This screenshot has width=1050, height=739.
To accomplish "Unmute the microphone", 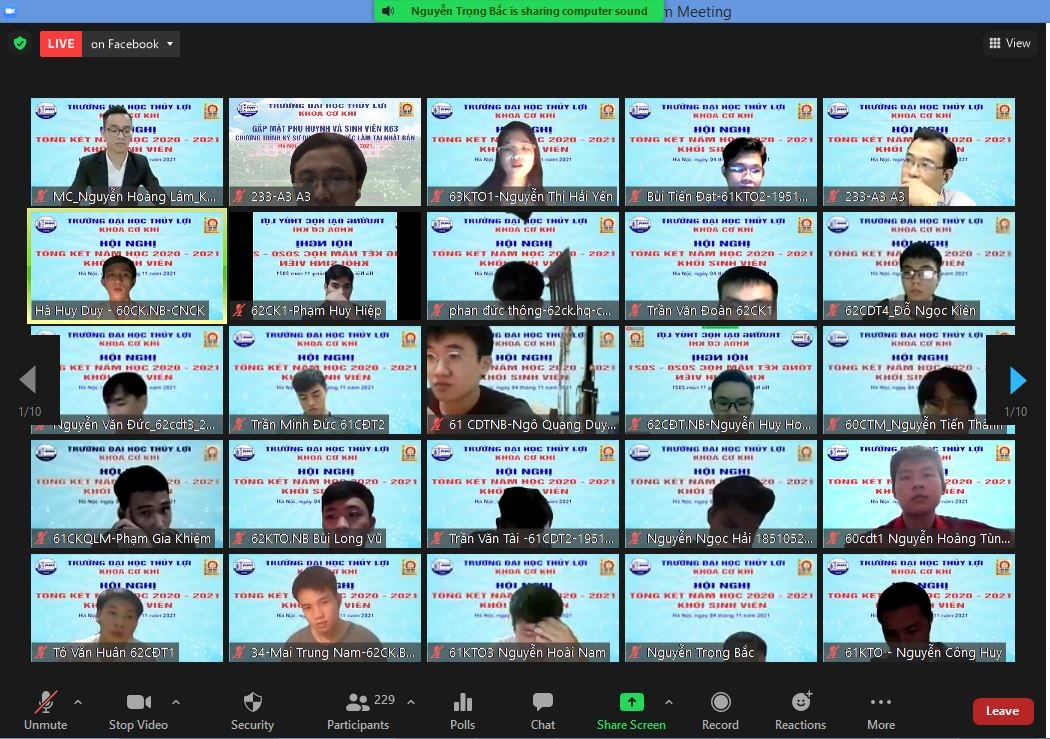I will click(x=45, y=710).
